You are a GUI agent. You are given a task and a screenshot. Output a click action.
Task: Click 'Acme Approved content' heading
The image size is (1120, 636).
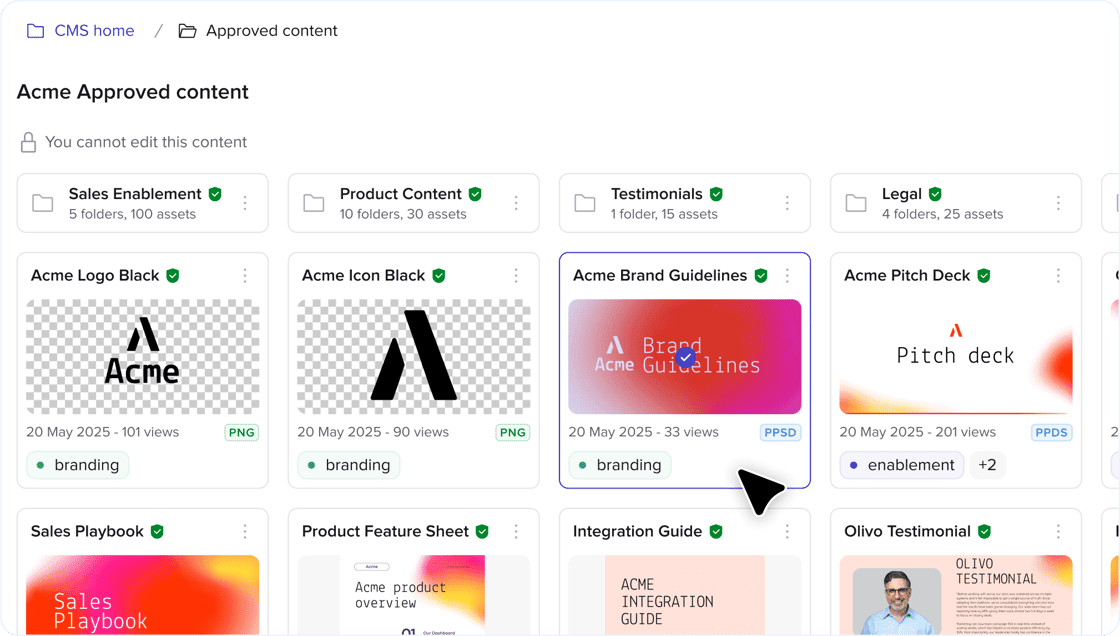coord(133,92)
